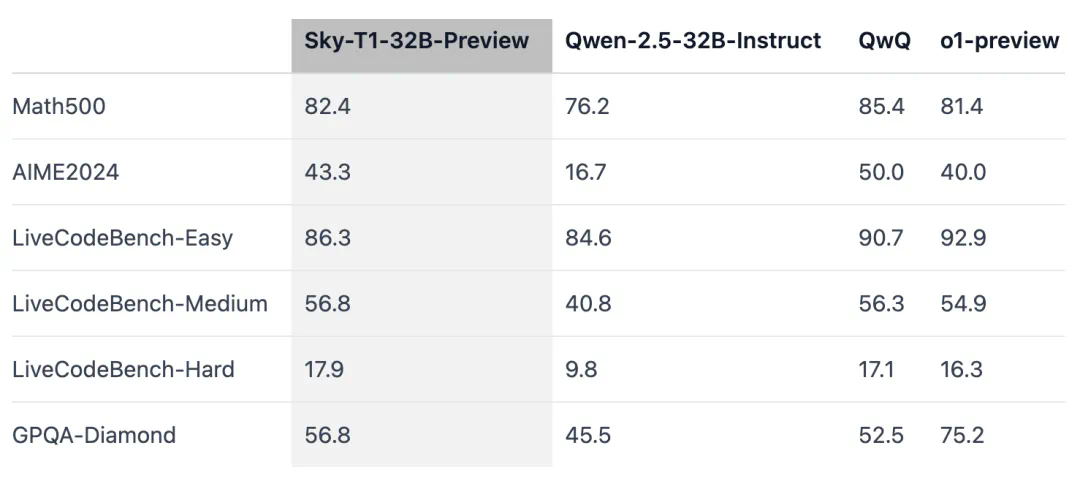Click the 75.2 GPQA-Diamond o1-preview score
Viewport: 1080px width, 478px height.
[x=962, y=436]
